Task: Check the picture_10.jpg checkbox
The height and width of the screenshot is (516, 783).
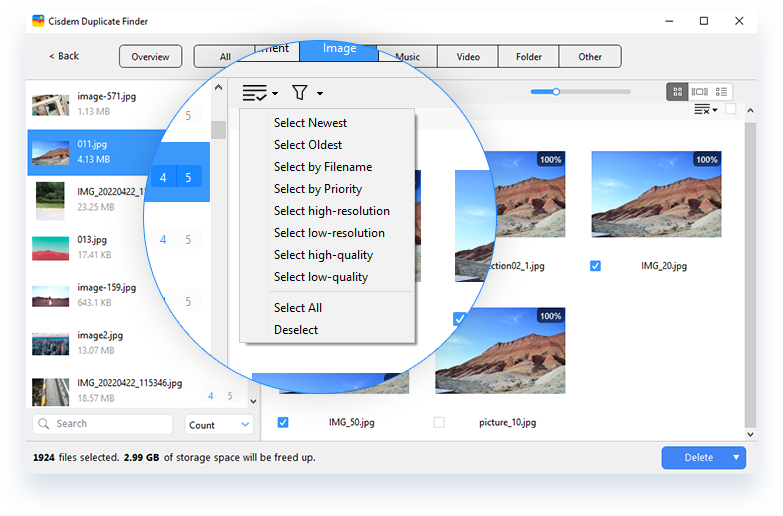Action: [439, 423]
